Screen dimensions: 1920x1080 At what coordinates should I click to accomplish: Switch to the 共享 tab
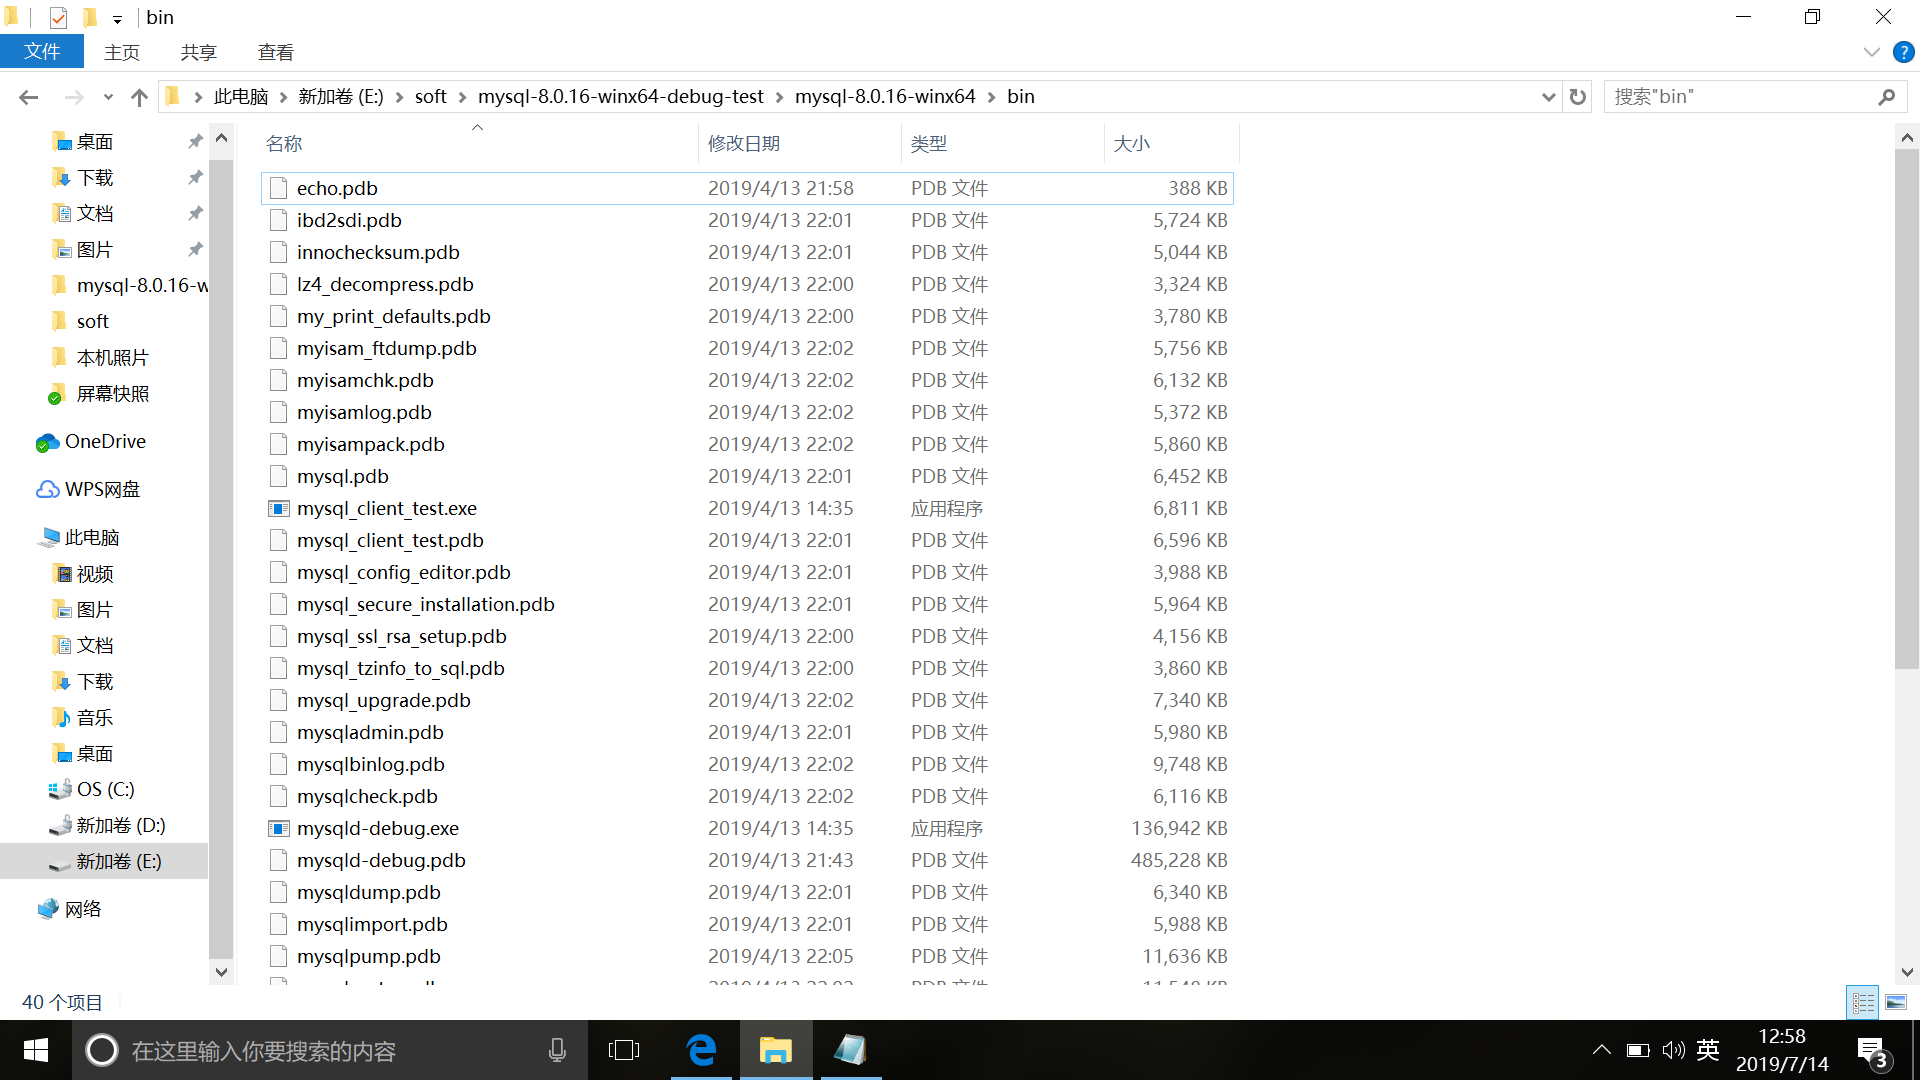(198, 52)
